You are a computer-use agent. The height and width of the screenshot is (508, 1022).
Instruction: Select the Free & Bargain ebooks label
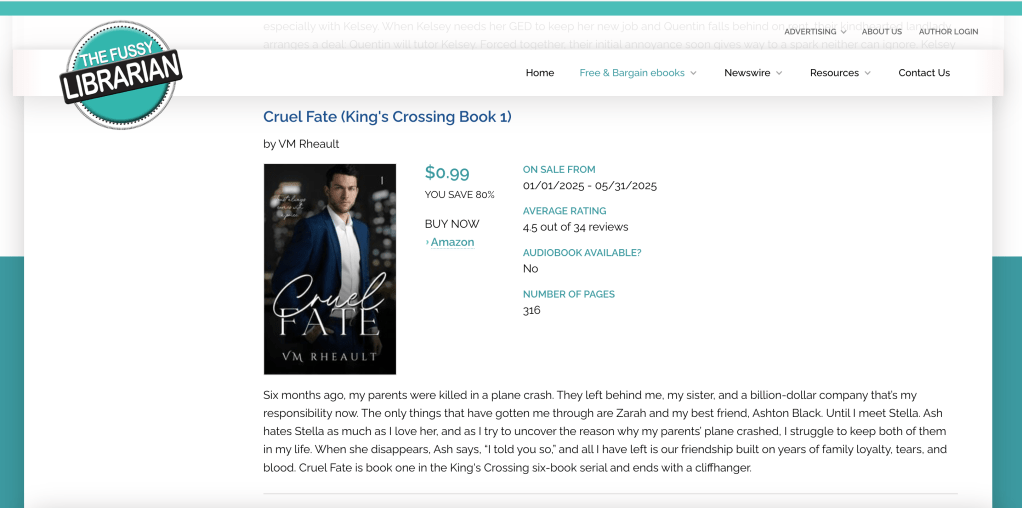tap(632, 73)
